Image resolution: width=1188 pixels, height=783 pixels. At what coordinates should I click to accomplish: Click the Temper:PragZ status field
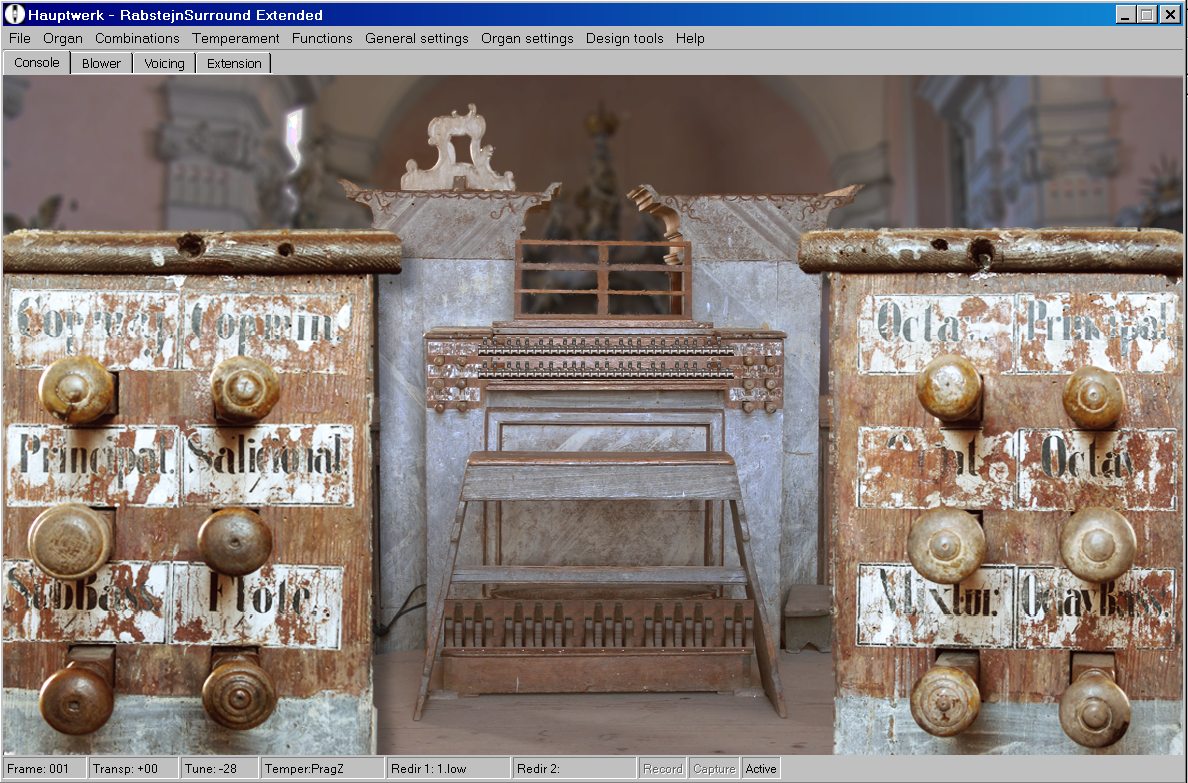point(322,769)
